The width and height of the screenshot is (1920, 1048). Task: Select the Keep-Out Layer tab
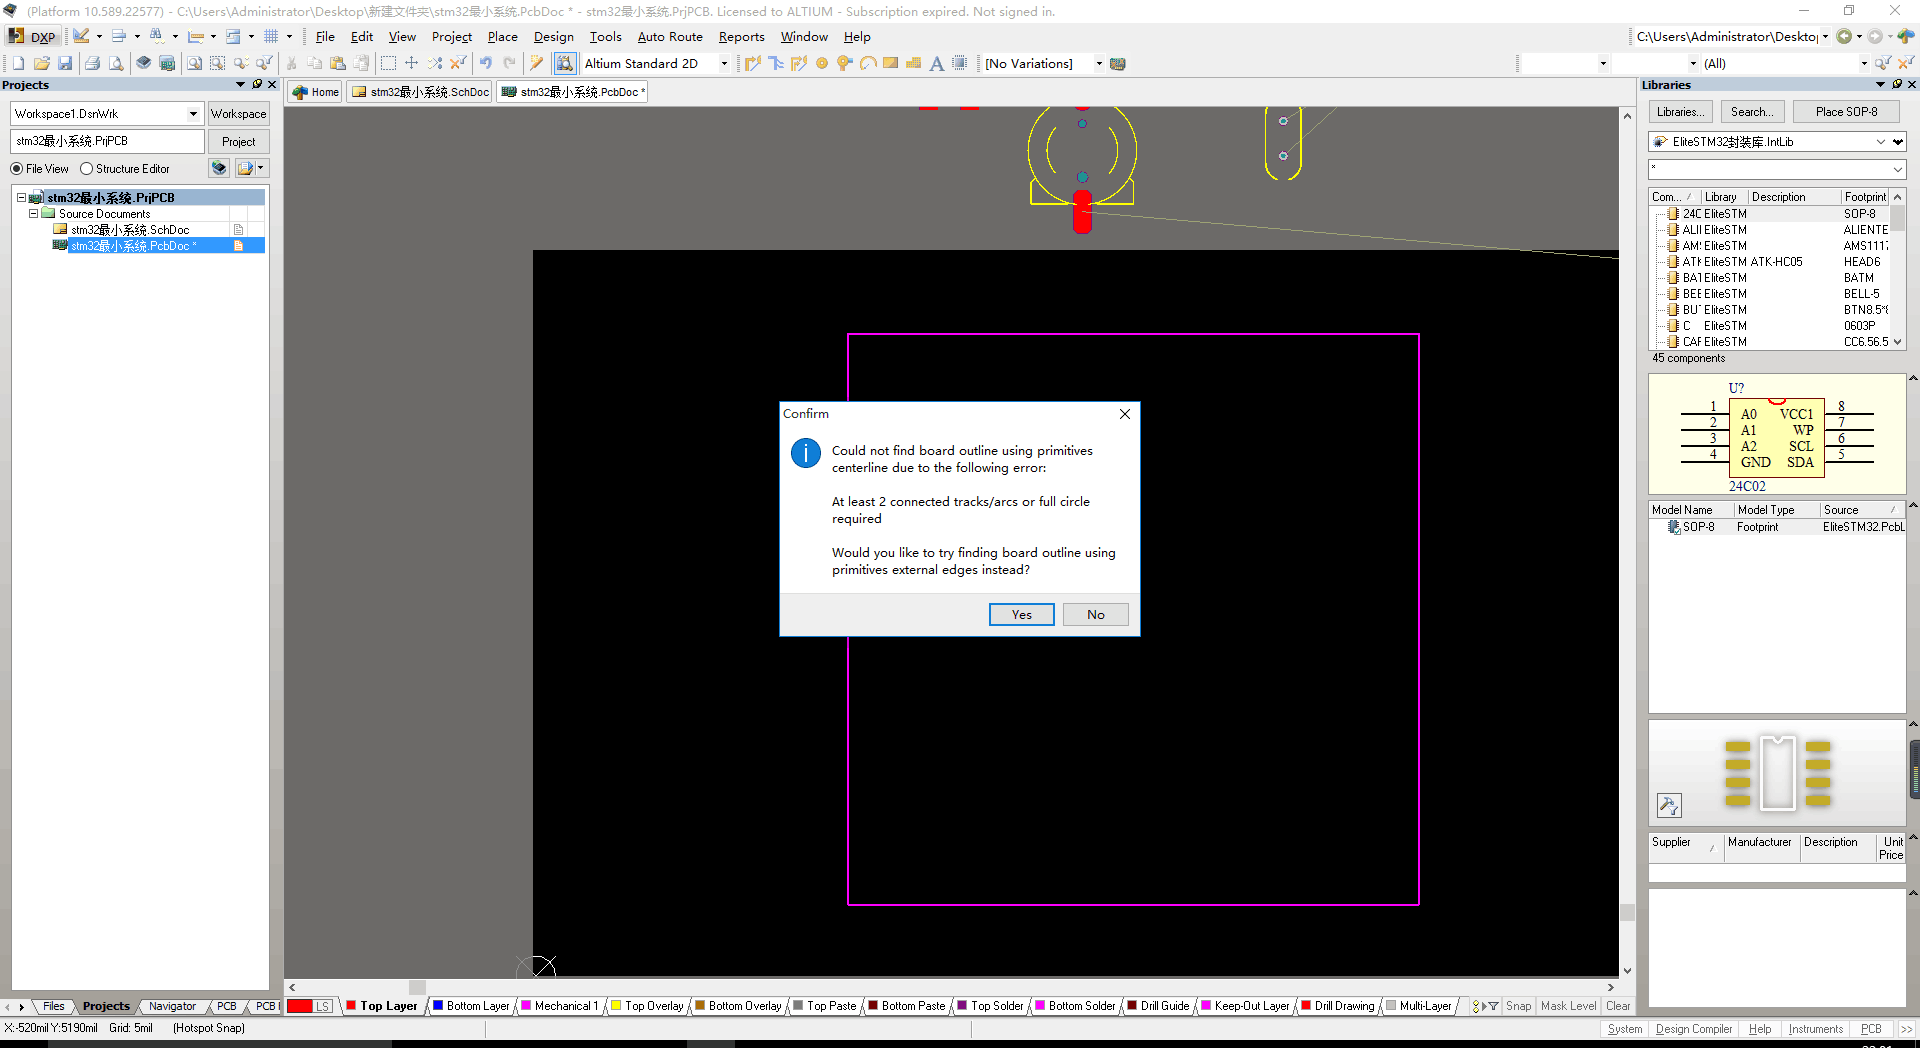point(1245,1006)
